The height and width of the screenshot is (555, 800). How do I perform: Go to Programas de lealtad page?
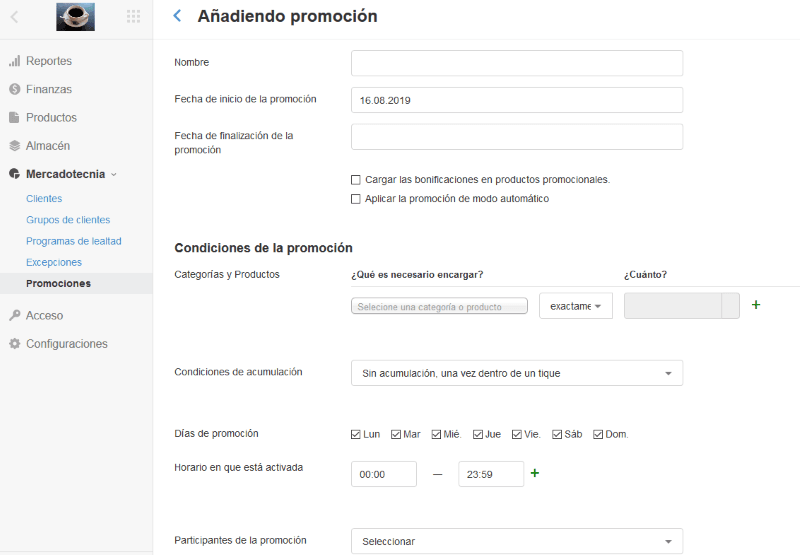coord(74,241)
